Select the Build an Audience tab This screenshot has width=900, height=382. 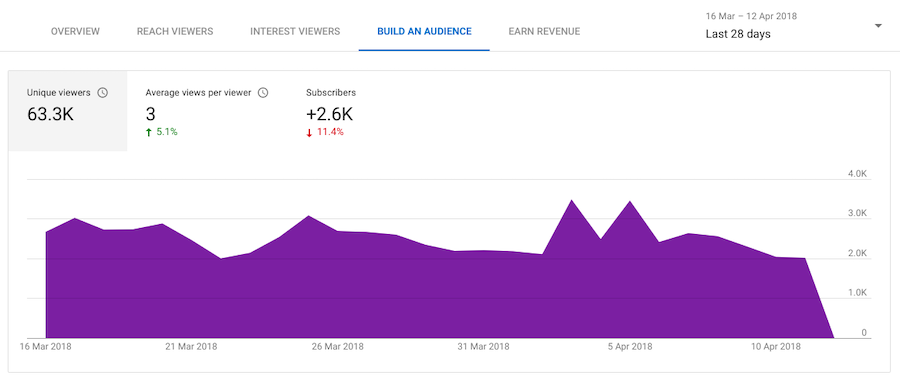point(424,32)
